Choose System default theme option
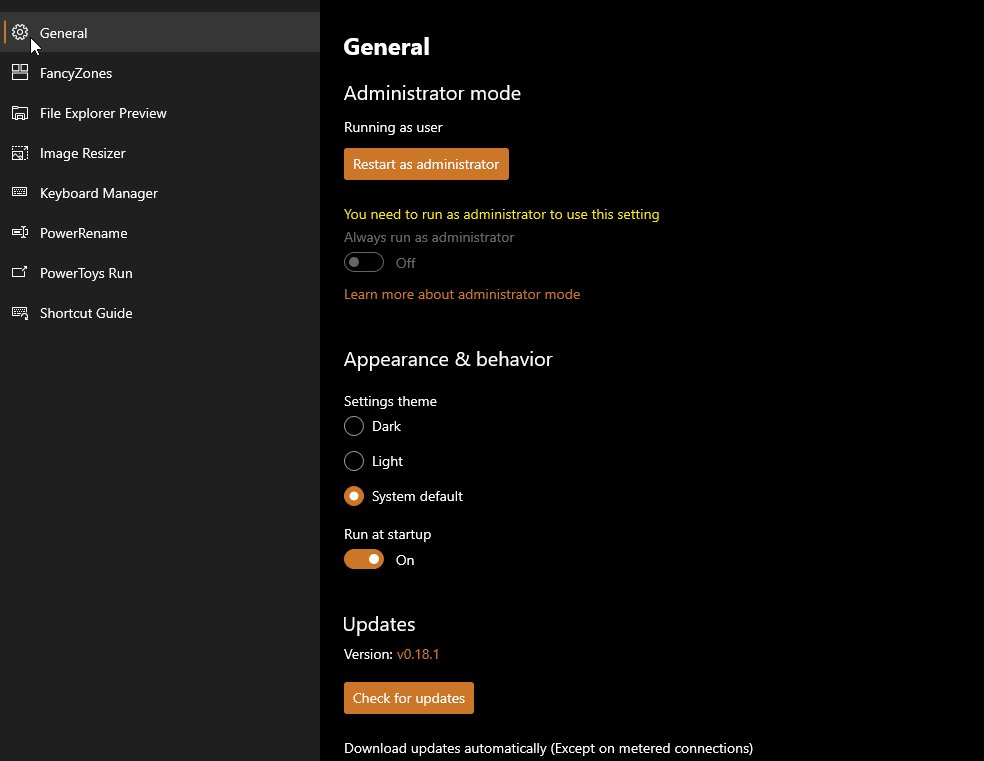 click(x=354, y=496)
